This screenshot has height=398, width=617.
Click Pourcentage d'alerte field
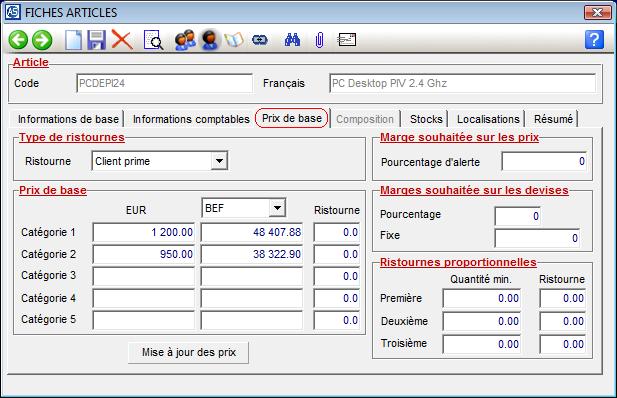[544, 161]
